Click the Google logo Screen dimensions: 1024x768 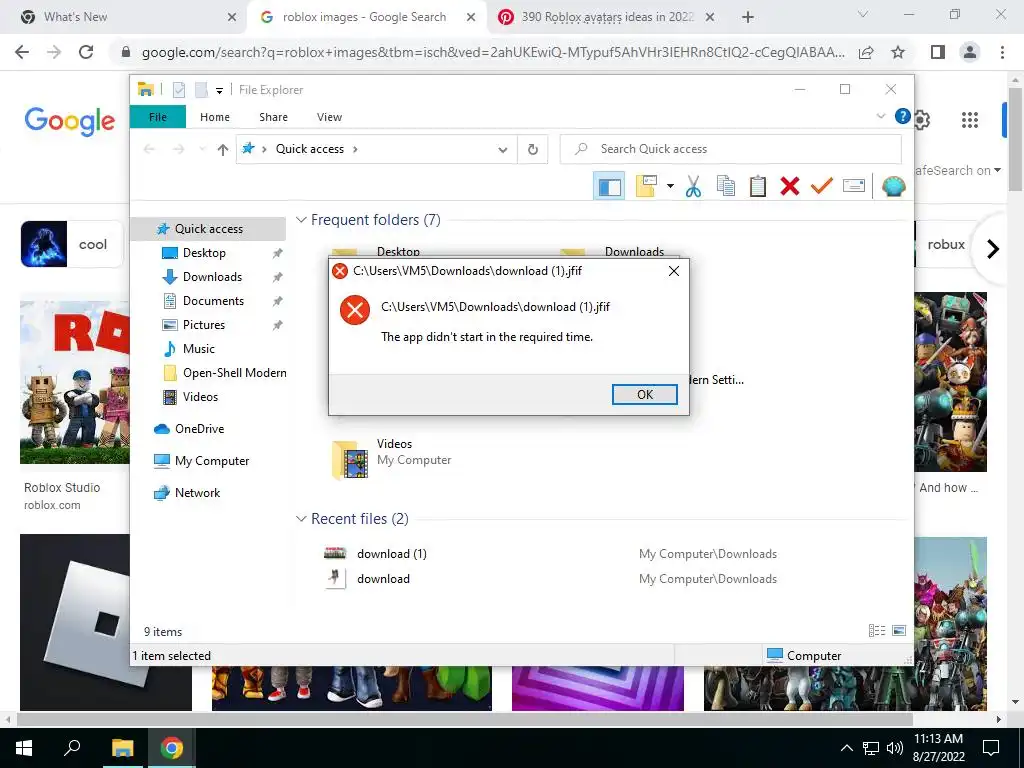69,121
